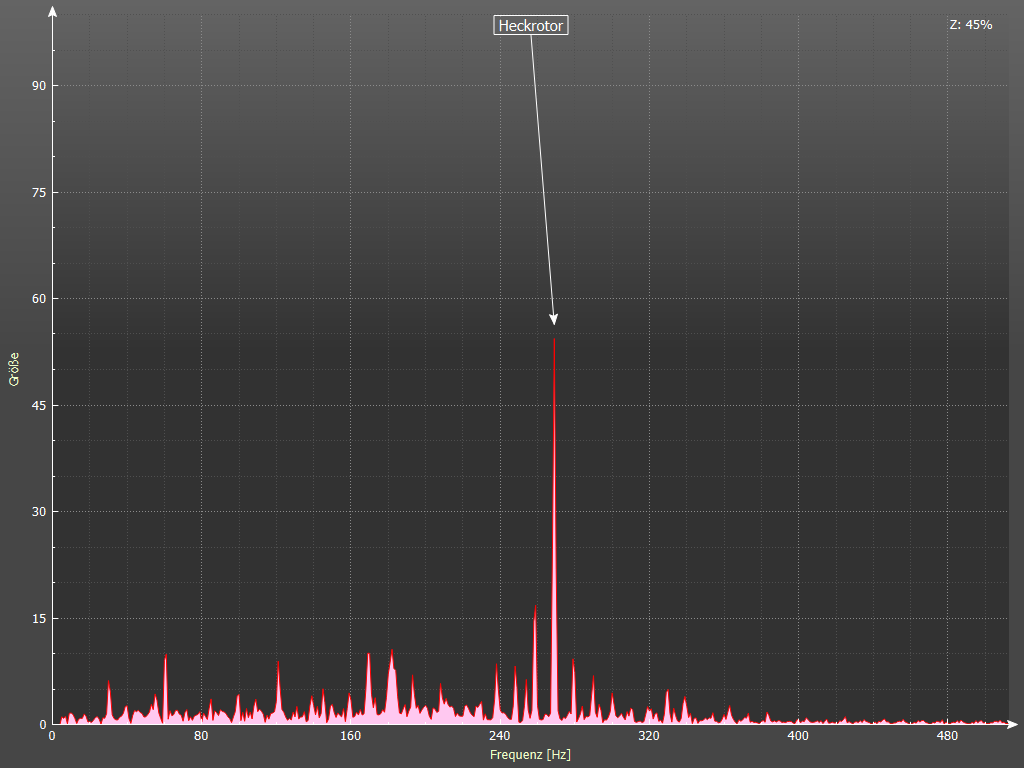Image resolution: width=1024 pixels, height=768 pixels.
Task: Click the 45 tick label on the vertical axis
Action: [39, 405]
